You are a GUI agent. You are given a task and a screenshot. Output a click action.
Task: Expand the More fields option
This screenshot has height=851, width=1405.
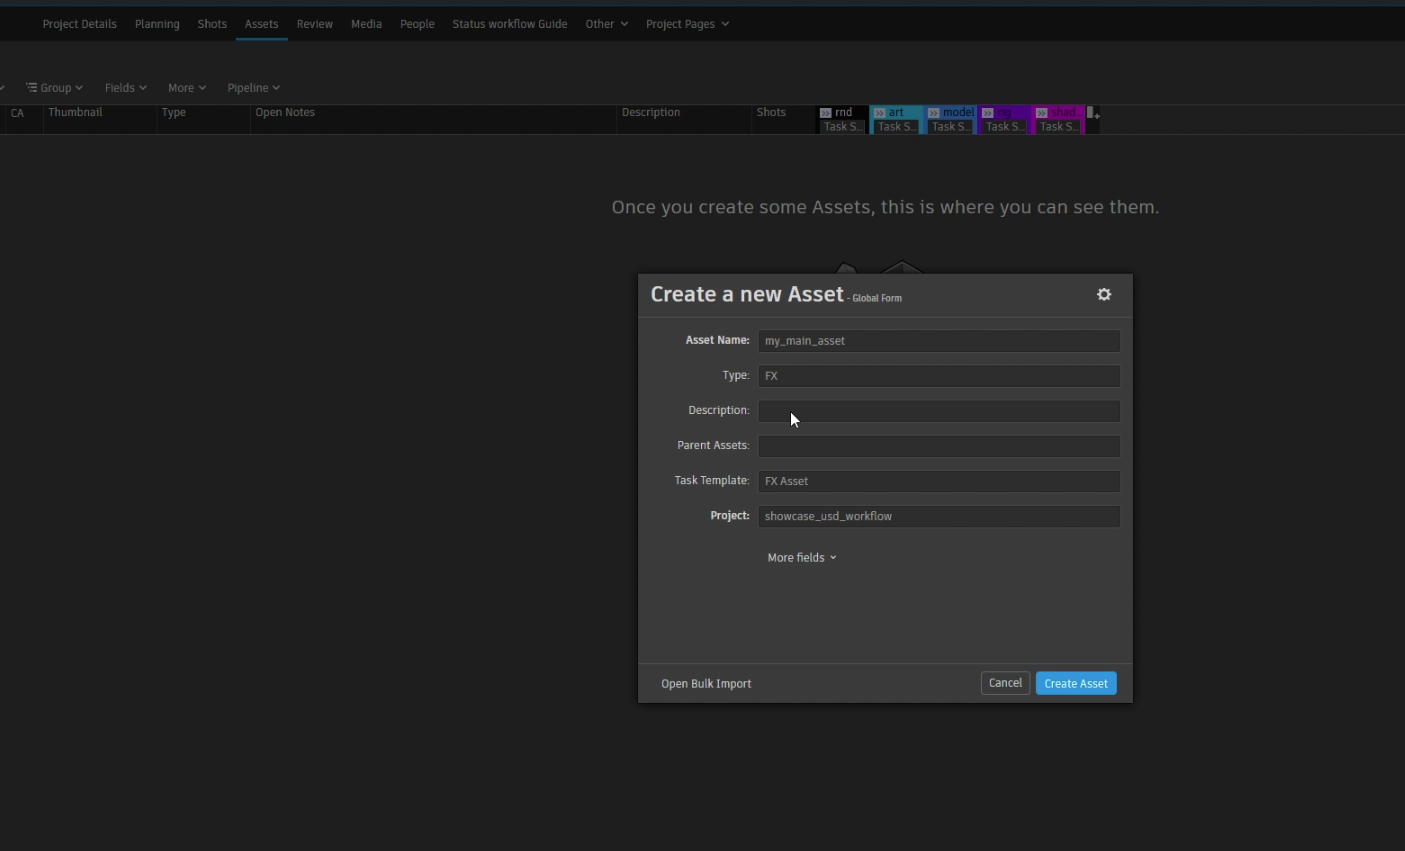point(802,558)
